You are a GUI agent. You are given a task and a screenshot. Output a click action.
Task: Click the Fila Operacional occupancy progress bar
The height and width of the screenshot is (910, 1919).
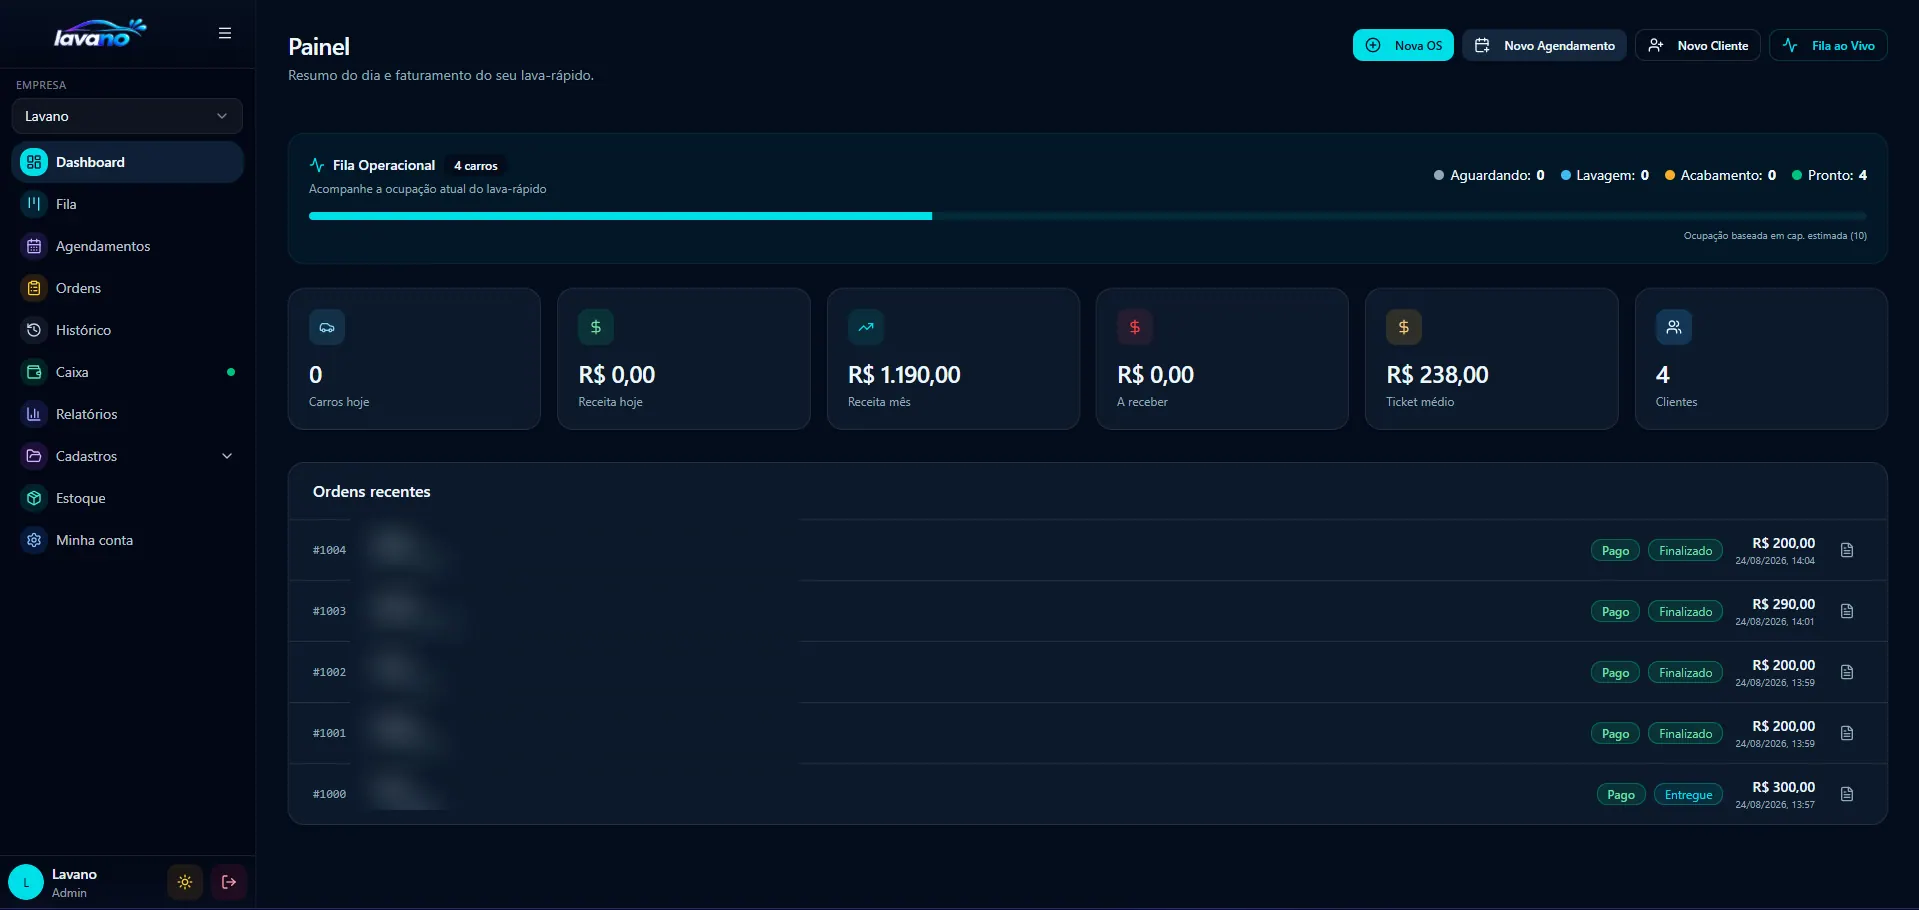[1087, 216]
